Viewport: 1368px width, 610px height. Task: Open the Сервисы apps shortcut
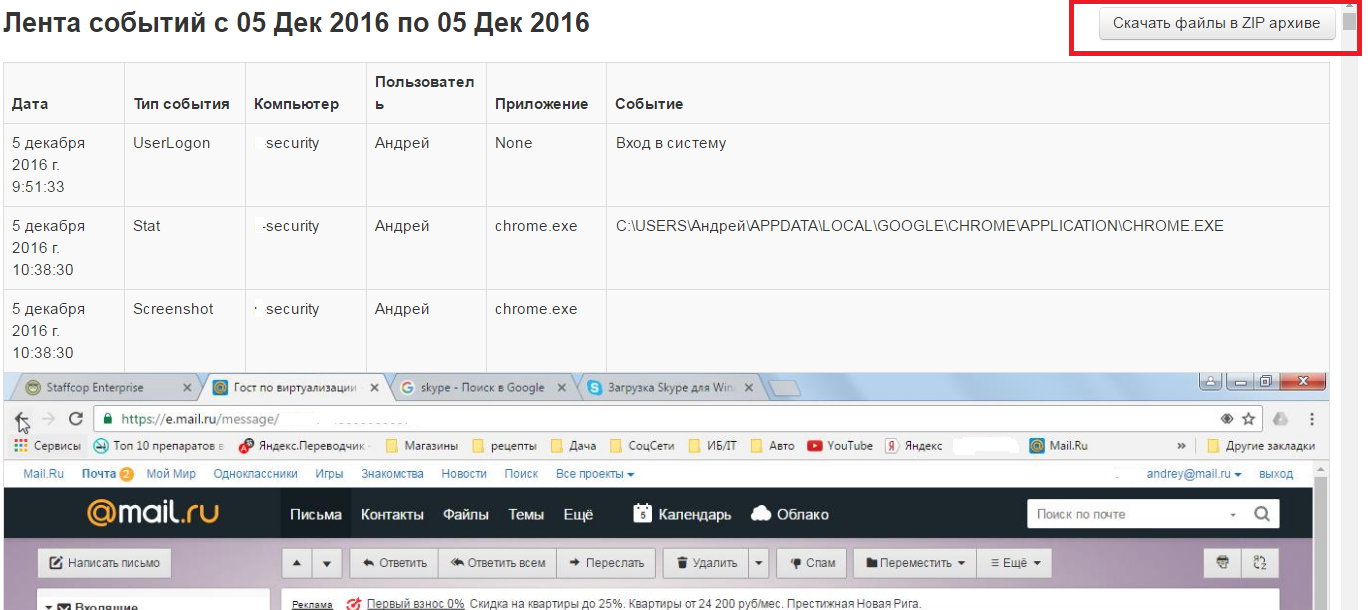[x=48, y=446]
